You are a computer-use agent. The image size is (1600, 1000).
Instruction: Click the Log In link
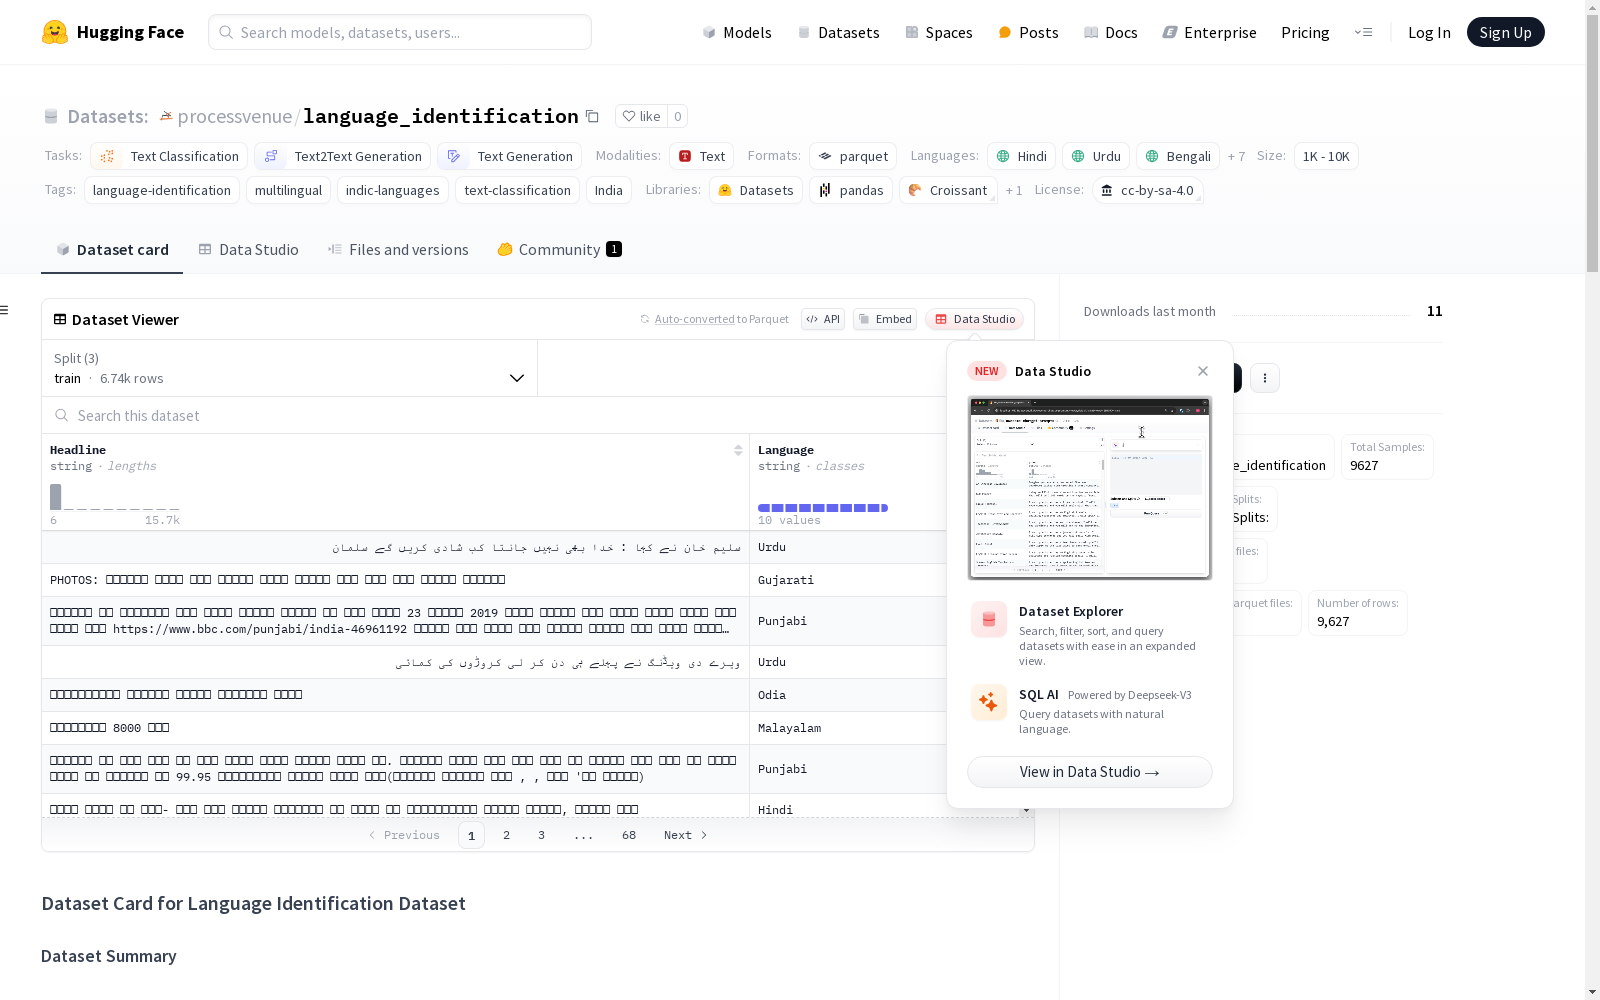[1429, 32]
